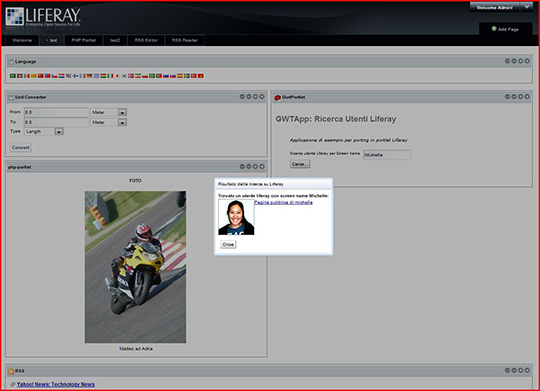This screenshot has height=391, width=540.
Task: Go to the Welcome page tab
Action: pyautogui.click(x=22, y=40)
